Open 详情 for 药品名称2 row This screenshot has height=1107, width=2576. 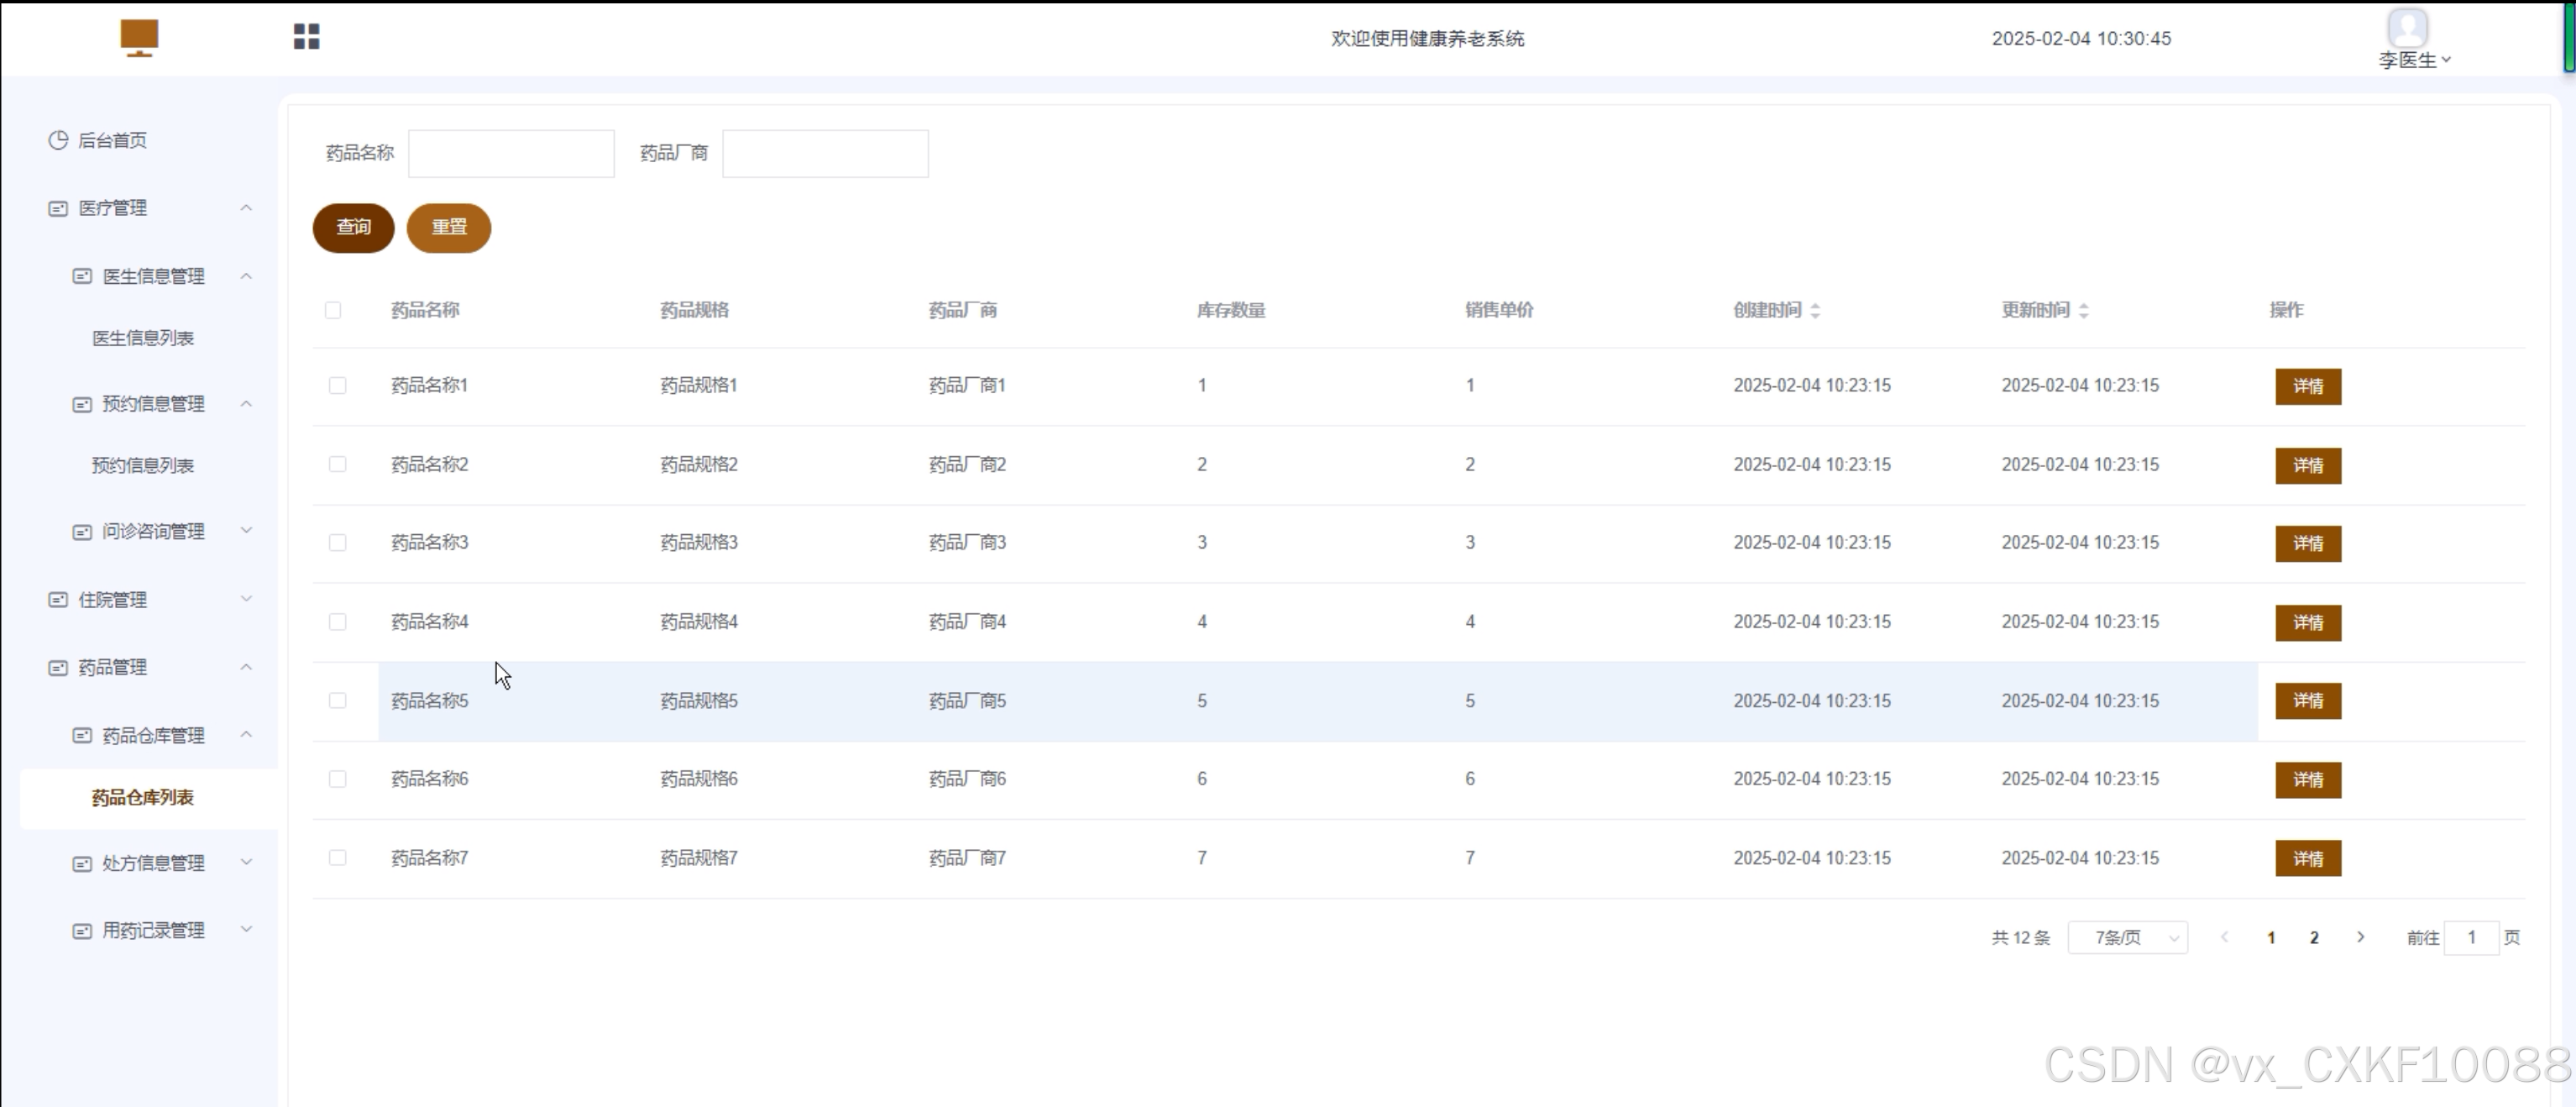[2307, 465]
